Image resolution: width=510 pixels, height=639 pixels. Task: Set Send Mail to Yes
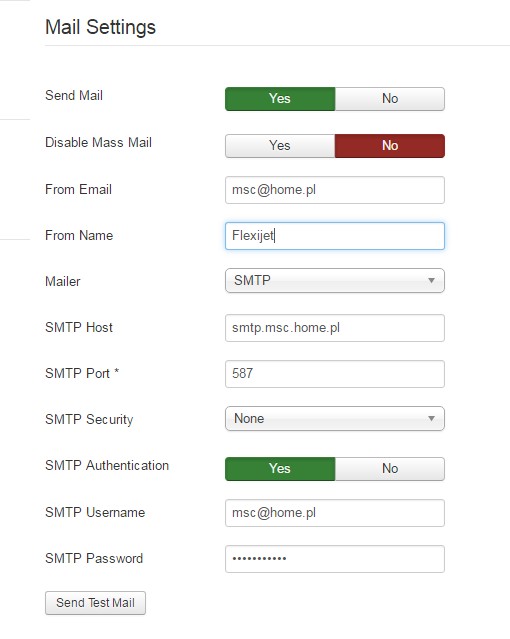(280, 99)
